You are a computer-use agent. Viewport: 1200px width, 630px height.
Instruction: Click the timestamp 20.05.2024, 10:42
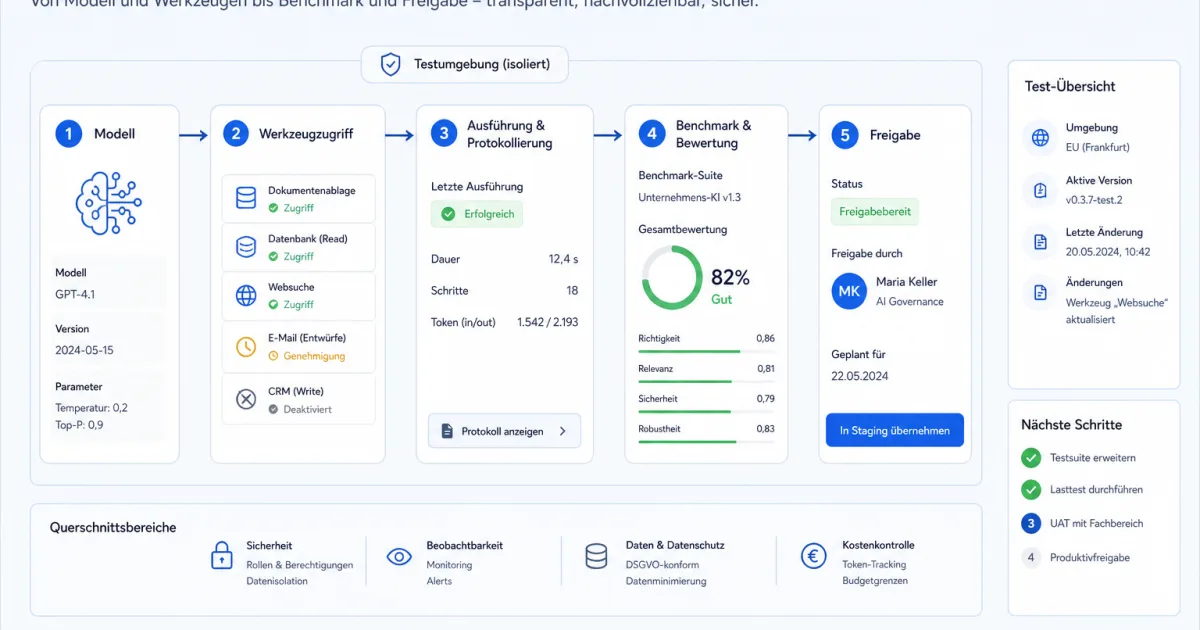coord(1108,252)
